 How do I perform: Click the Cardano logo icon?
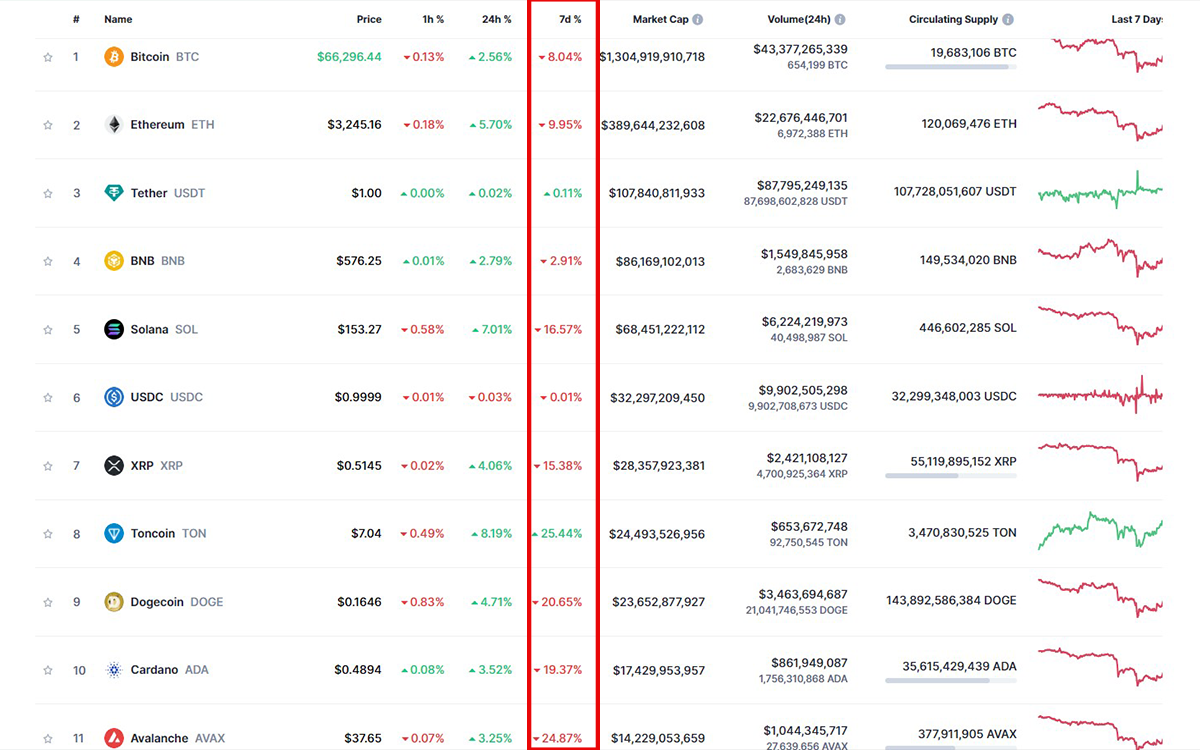(114, 670)
